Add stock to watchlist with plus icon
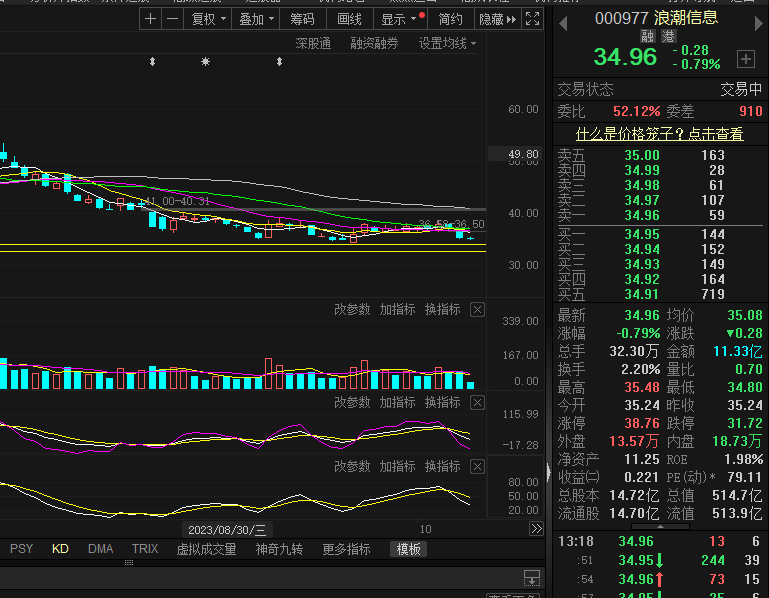This screenshot has height=598, width=769. coord(745,58)
